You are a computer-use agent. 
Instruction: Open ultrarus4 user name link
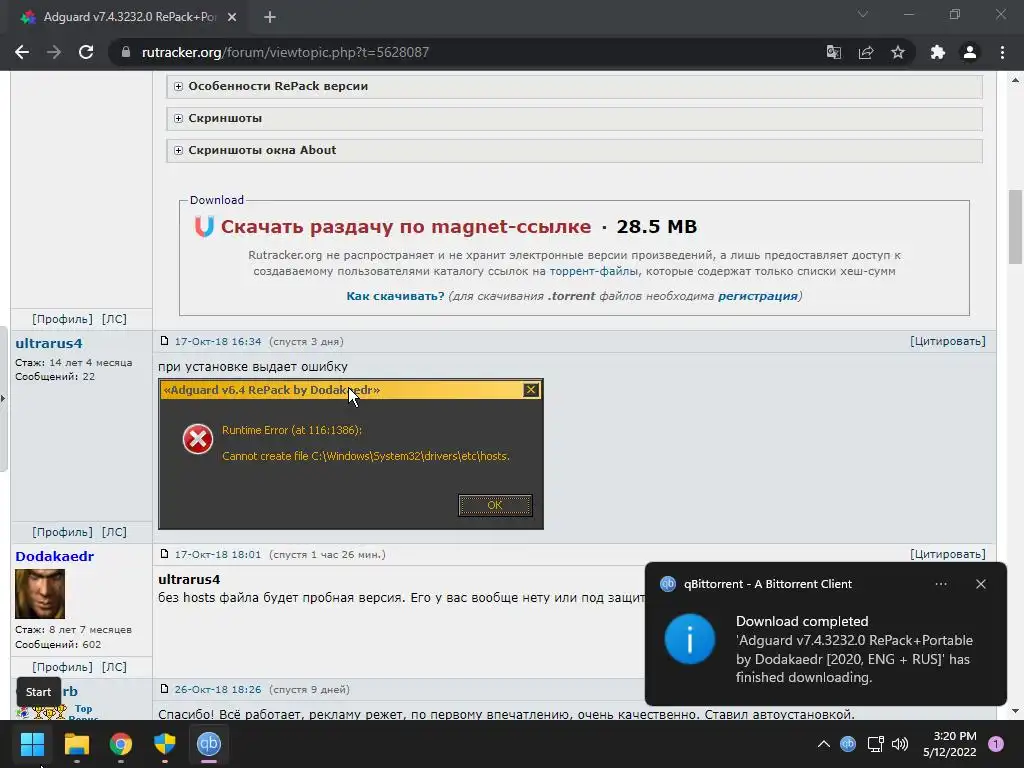click(x=49, y=344)
